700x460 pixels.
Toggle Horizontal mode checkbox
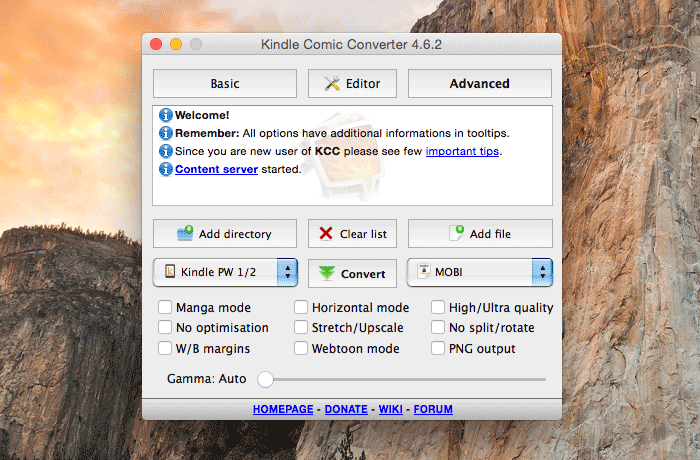pos(301,307)
